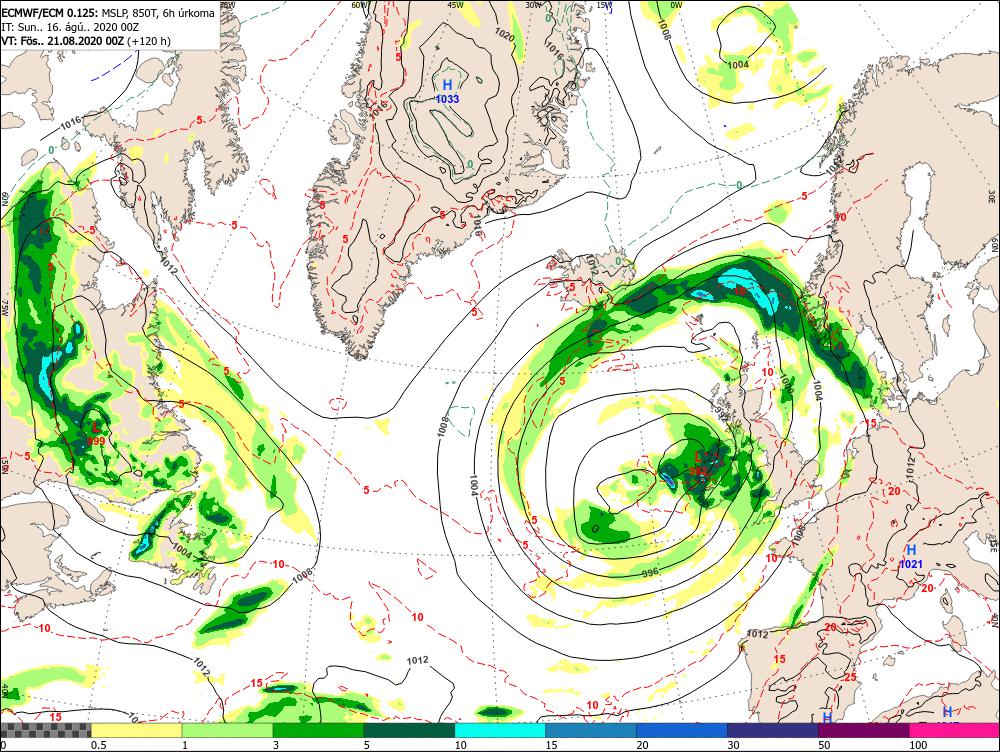
Task: Click the yellow 0.5–1 legend swatch
Action: (x=136, y=730)
